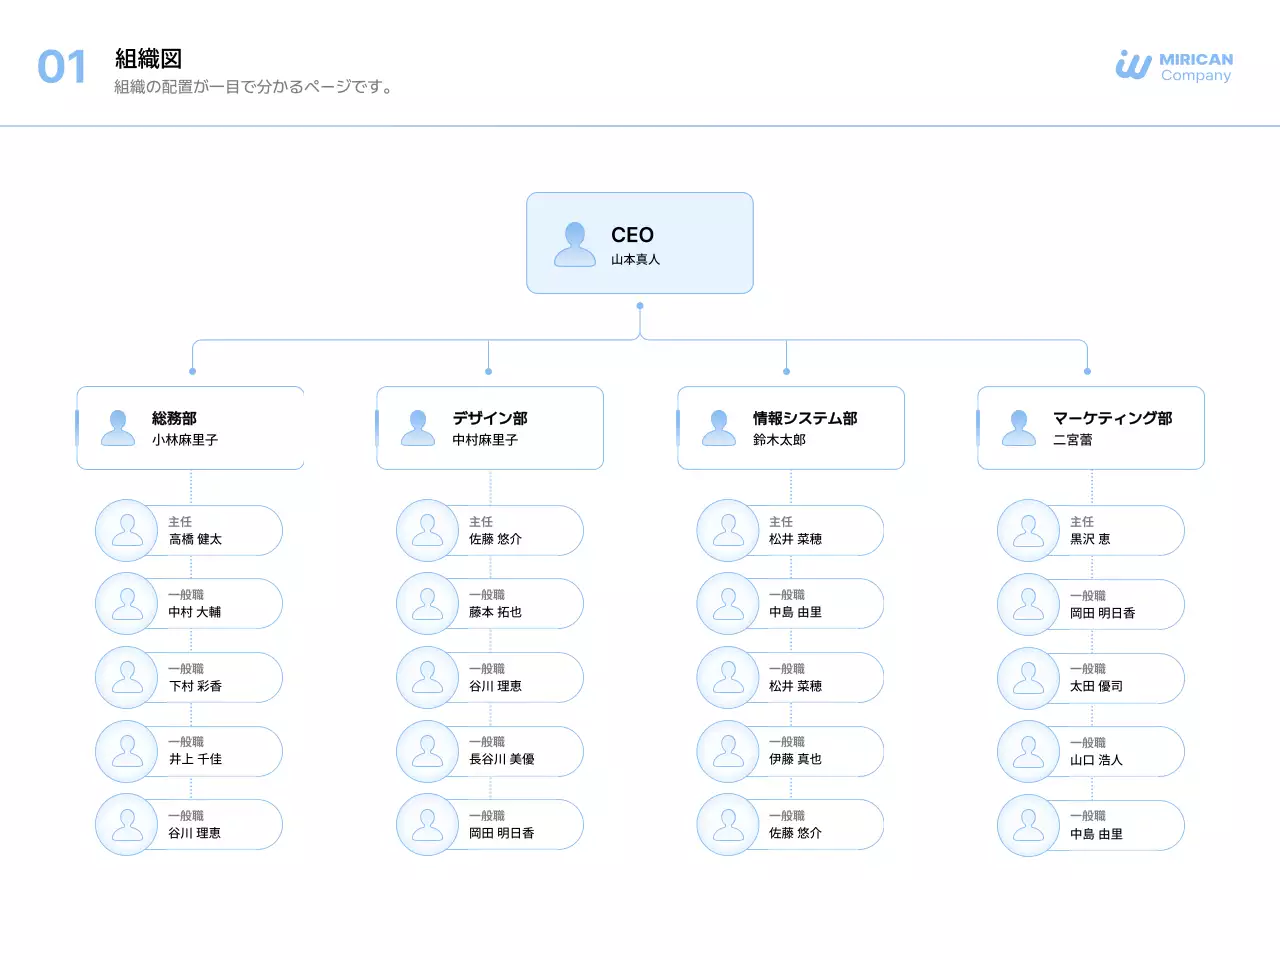The width and height of the screenshot is (1280, 960).
Task: Click the CEO avatar icon
Action: [x=575, y=244]
